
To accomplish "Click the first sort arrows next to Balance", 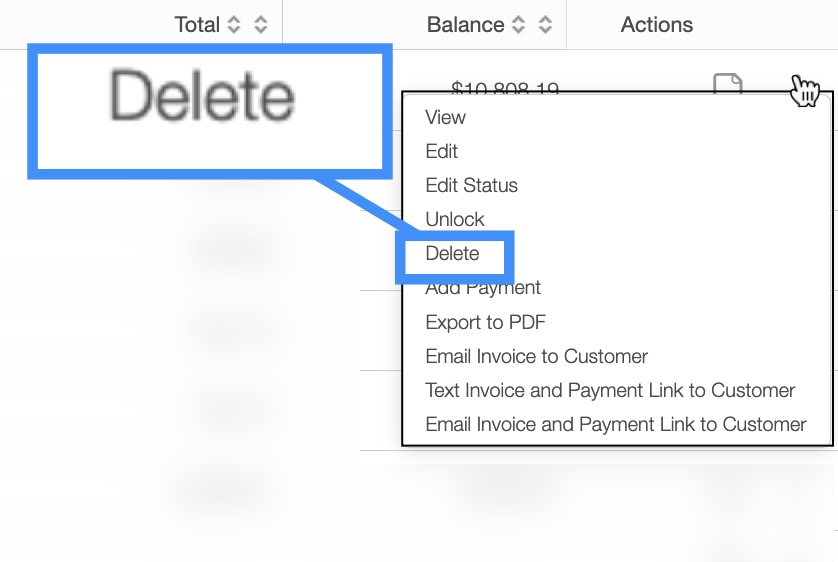I will click(518, 25).
